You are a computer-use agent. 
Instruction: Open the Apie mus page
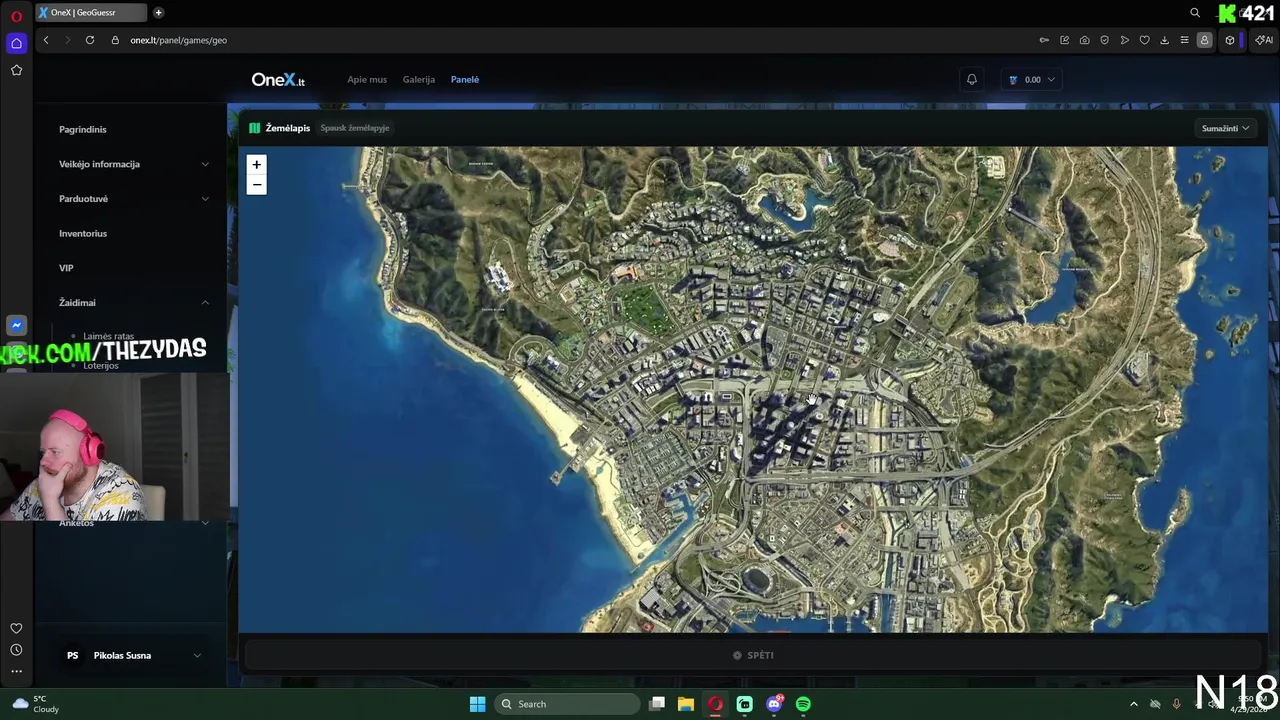367,79
